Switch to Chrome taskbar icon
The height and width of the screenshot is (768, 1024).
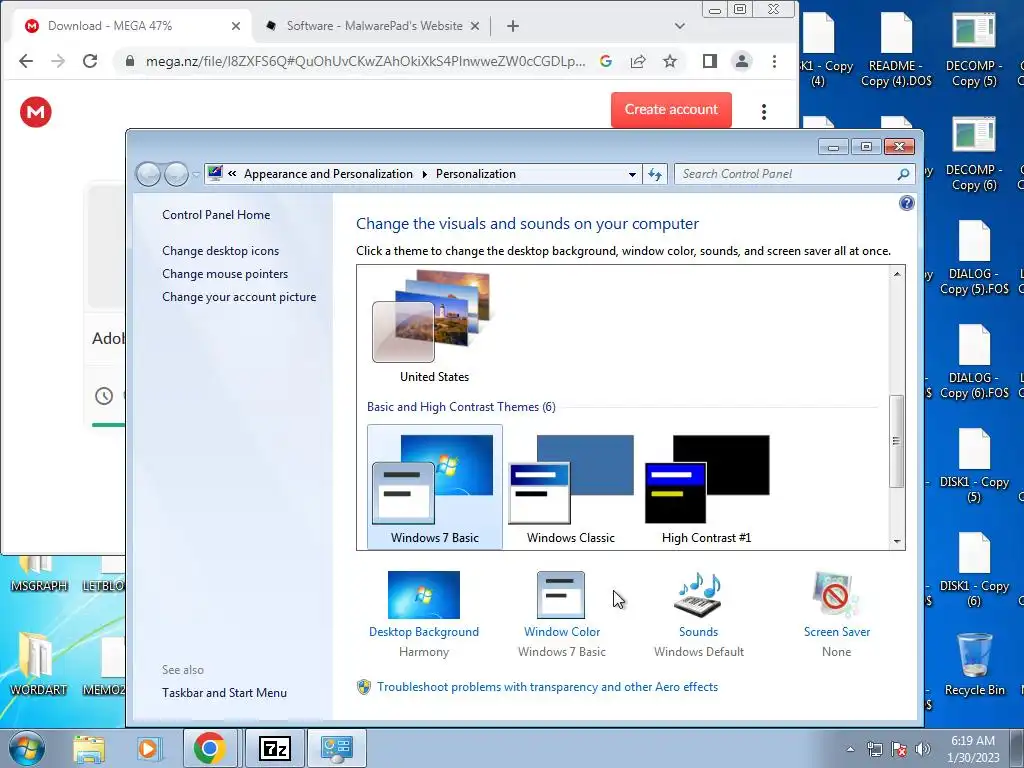[209, 748]
